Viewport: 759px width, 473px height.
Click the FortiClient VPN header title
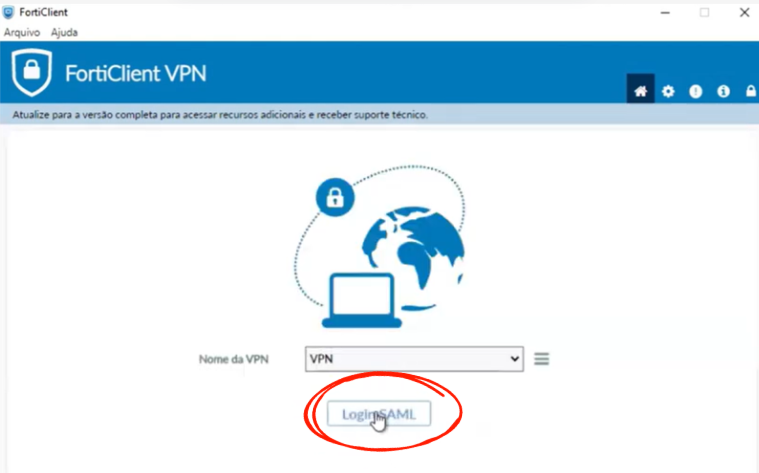[136, 74]
